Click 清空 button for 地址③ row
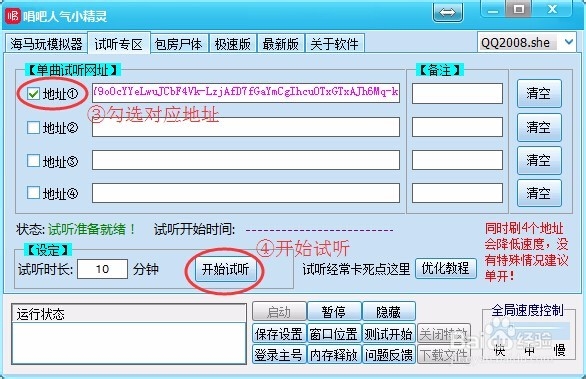Image resolution: width=586 pixels, height=379 pixels. [539, 160]
